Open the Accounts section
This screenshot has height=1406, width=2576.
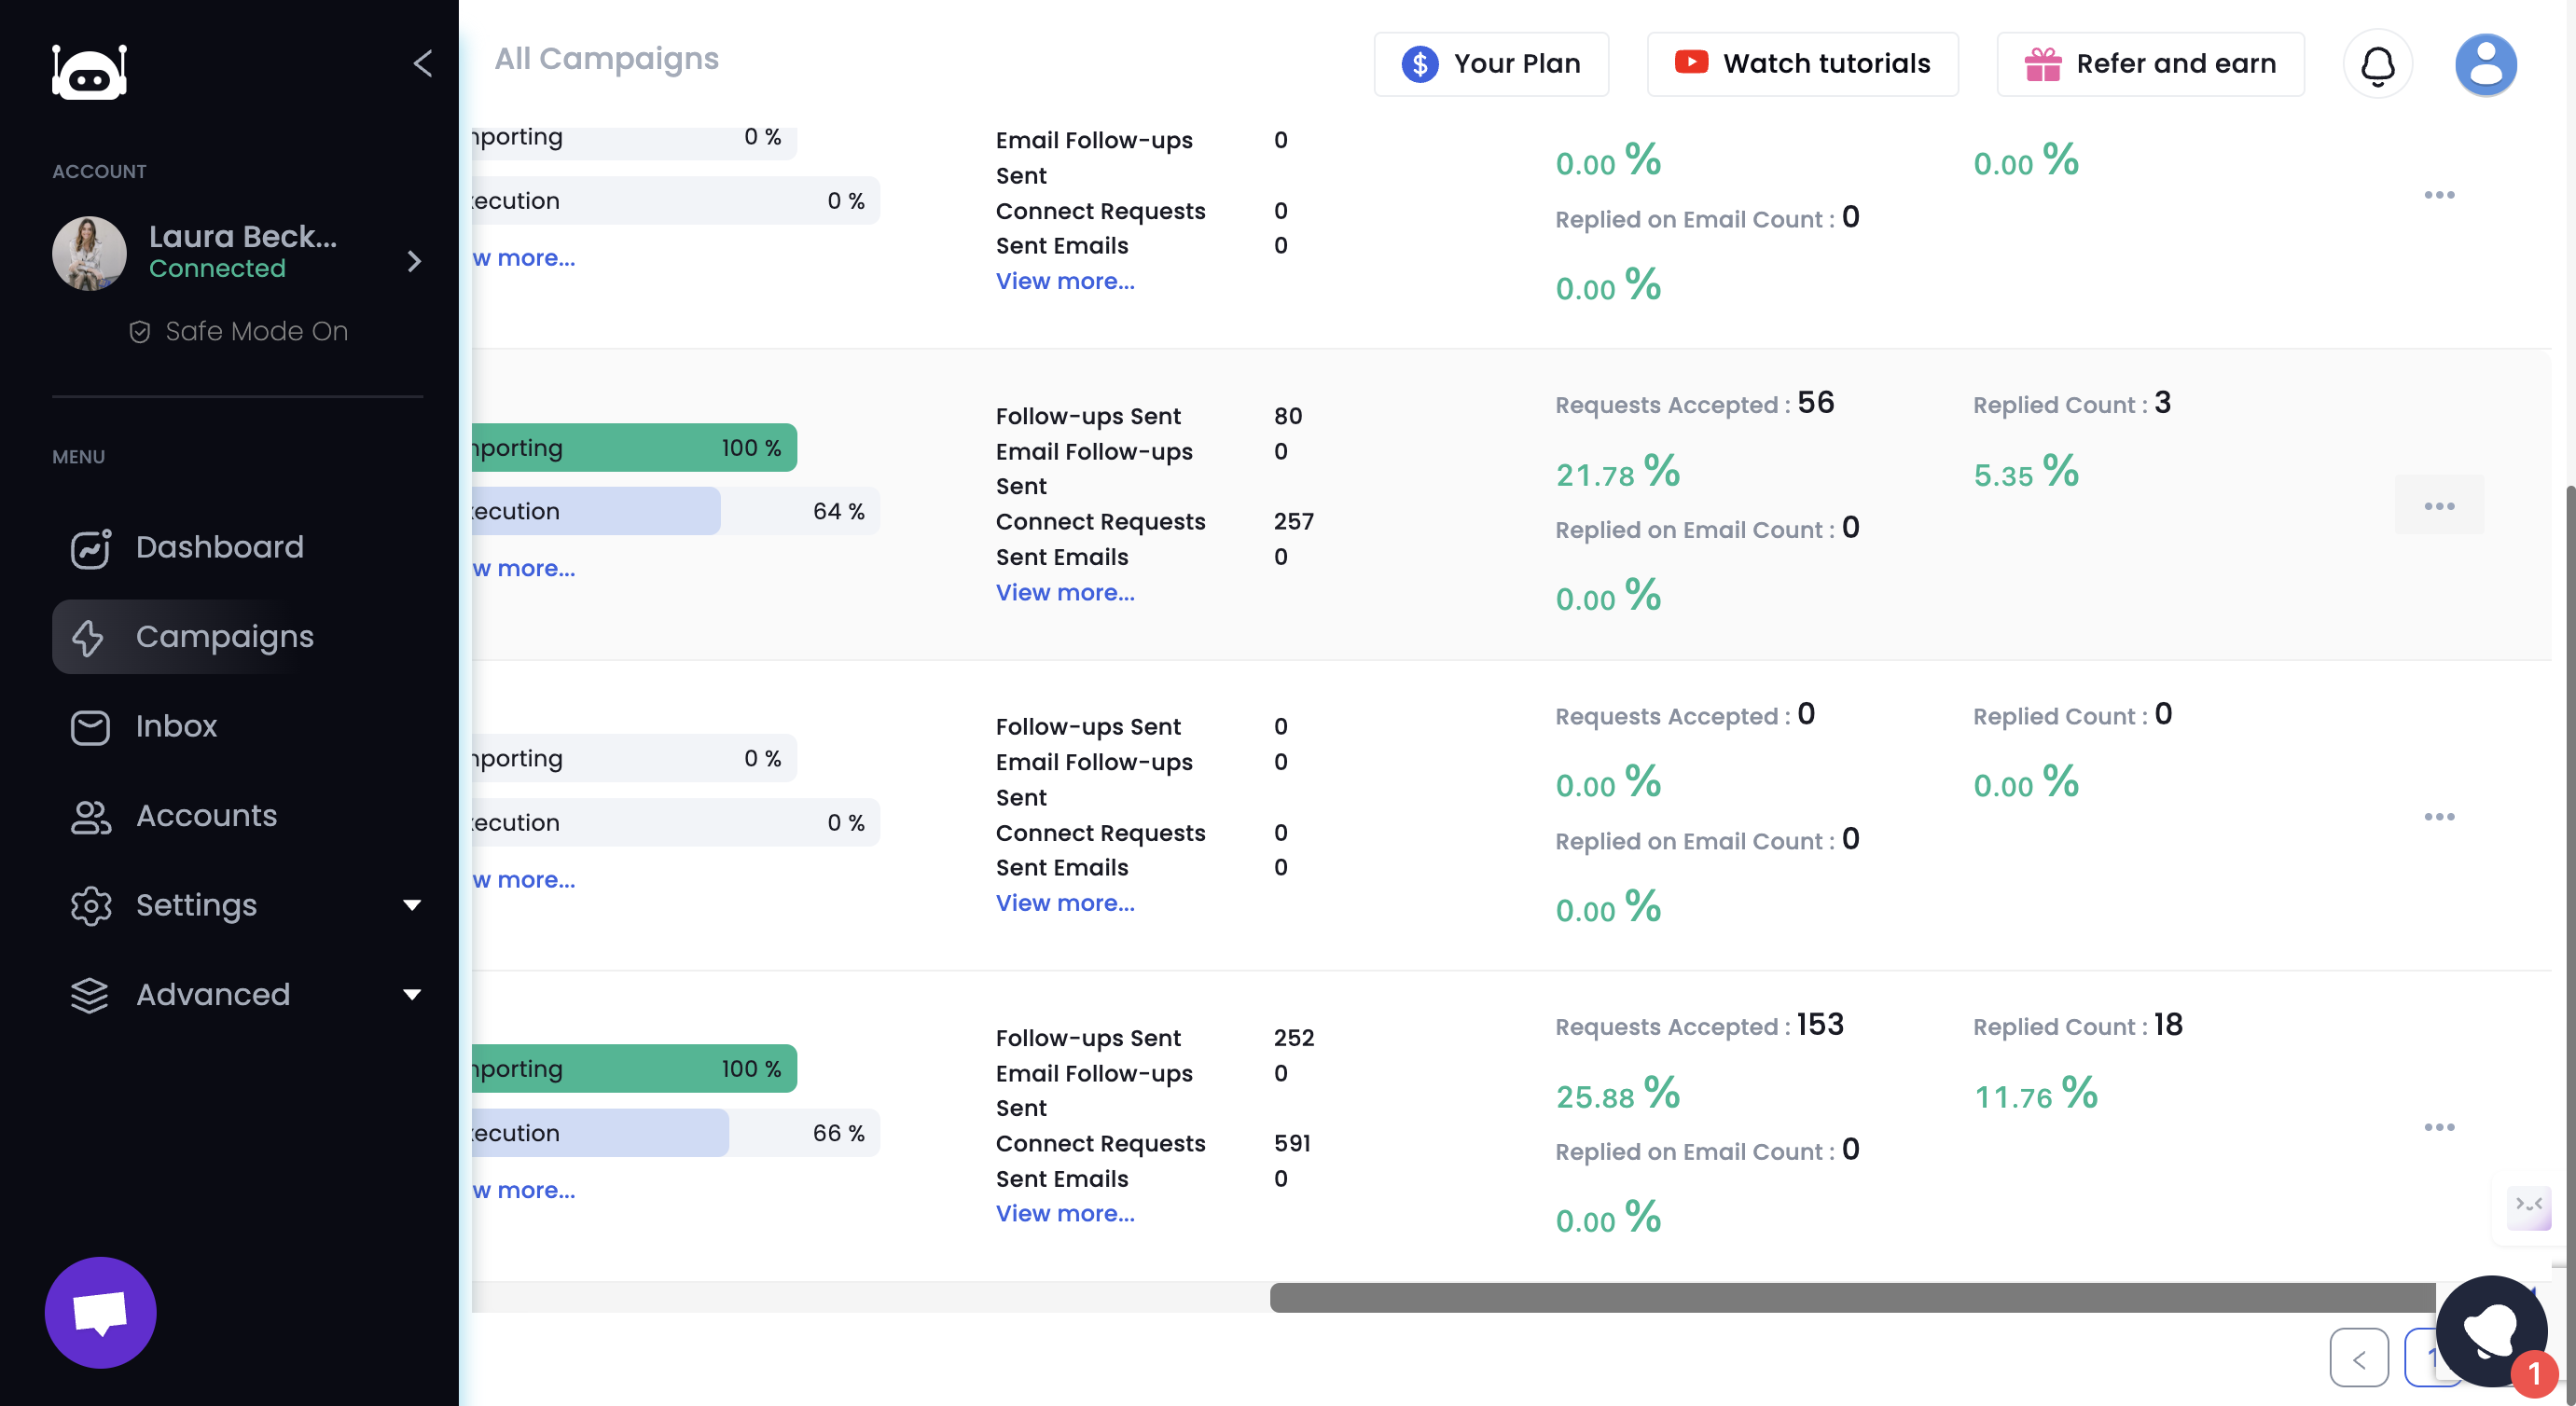206,816
